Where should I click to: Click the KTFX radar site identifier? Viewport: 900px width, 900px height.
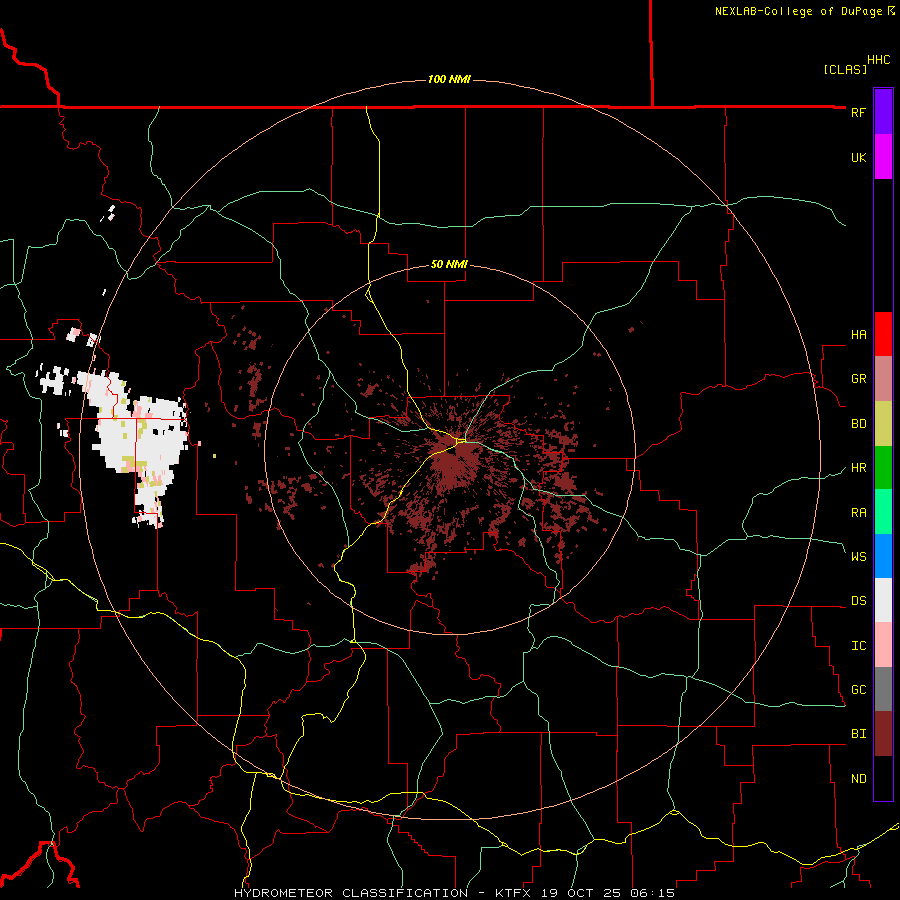coord(515,893)
